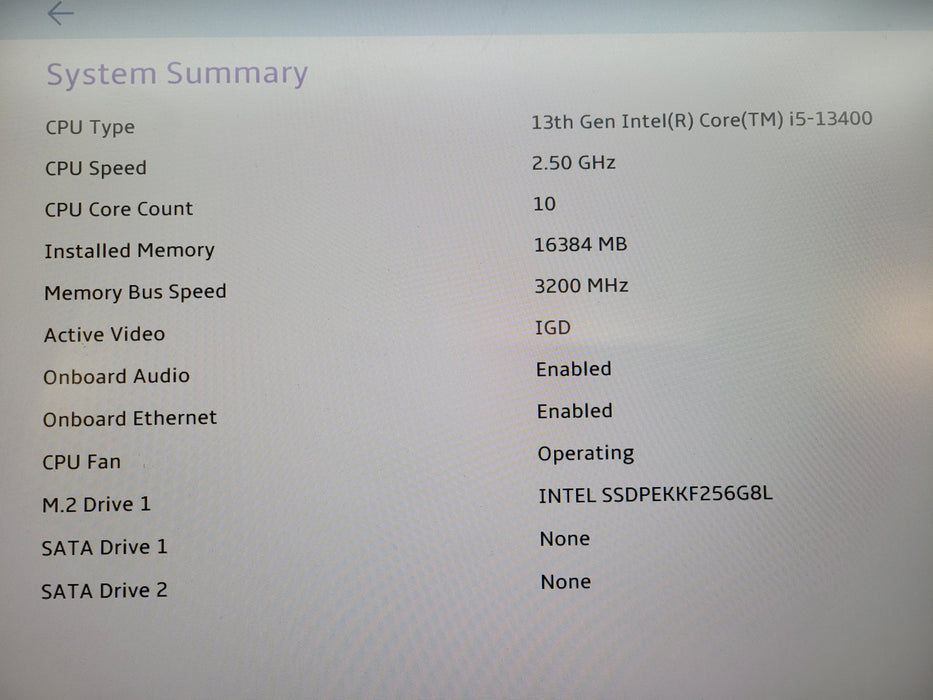Screen dimensions: 933x700
Task: Select the Active Video label
Action: (105, 335)
